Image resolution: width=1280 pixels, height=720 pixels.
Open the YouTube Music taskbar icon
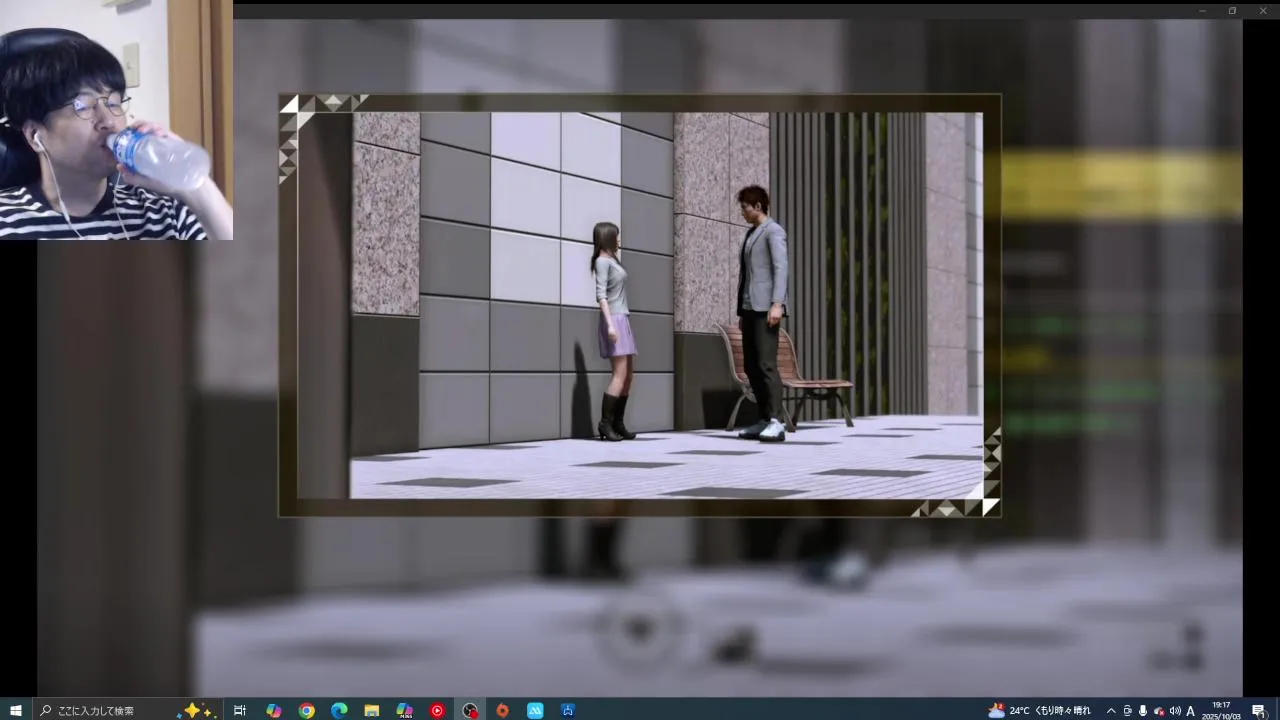click(437, 710)
